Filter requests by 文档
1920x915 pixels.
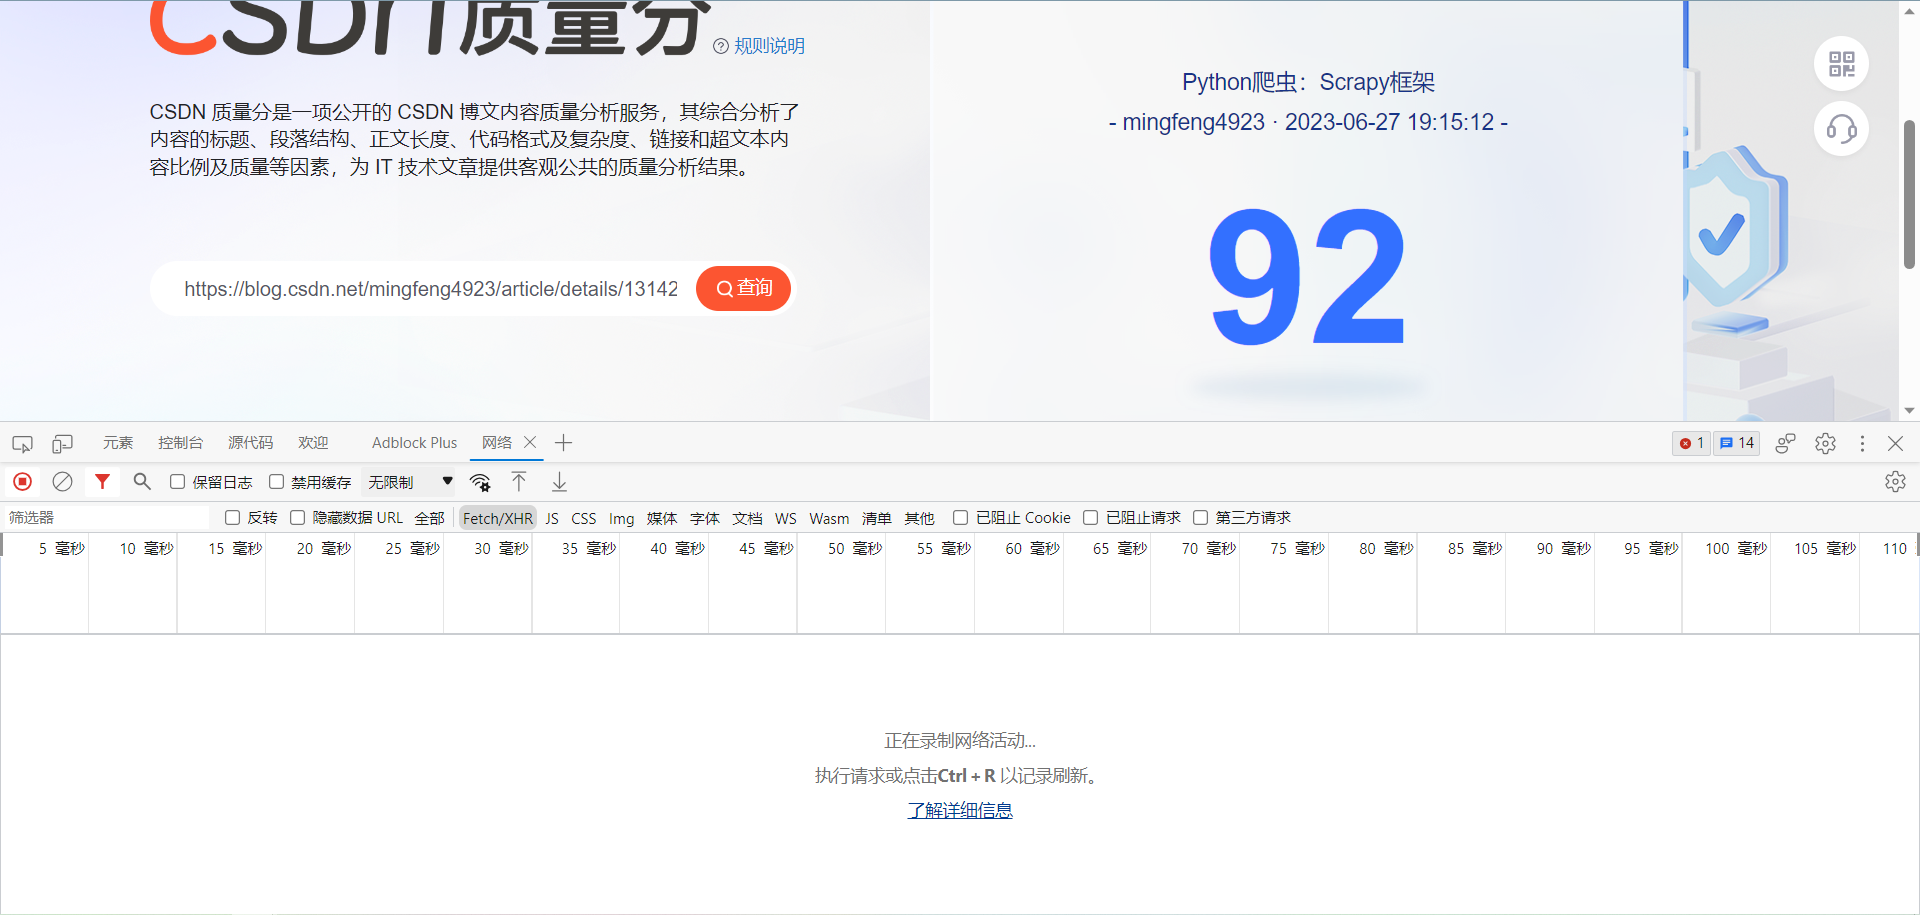pyautogui.click(x=748, y=518)
